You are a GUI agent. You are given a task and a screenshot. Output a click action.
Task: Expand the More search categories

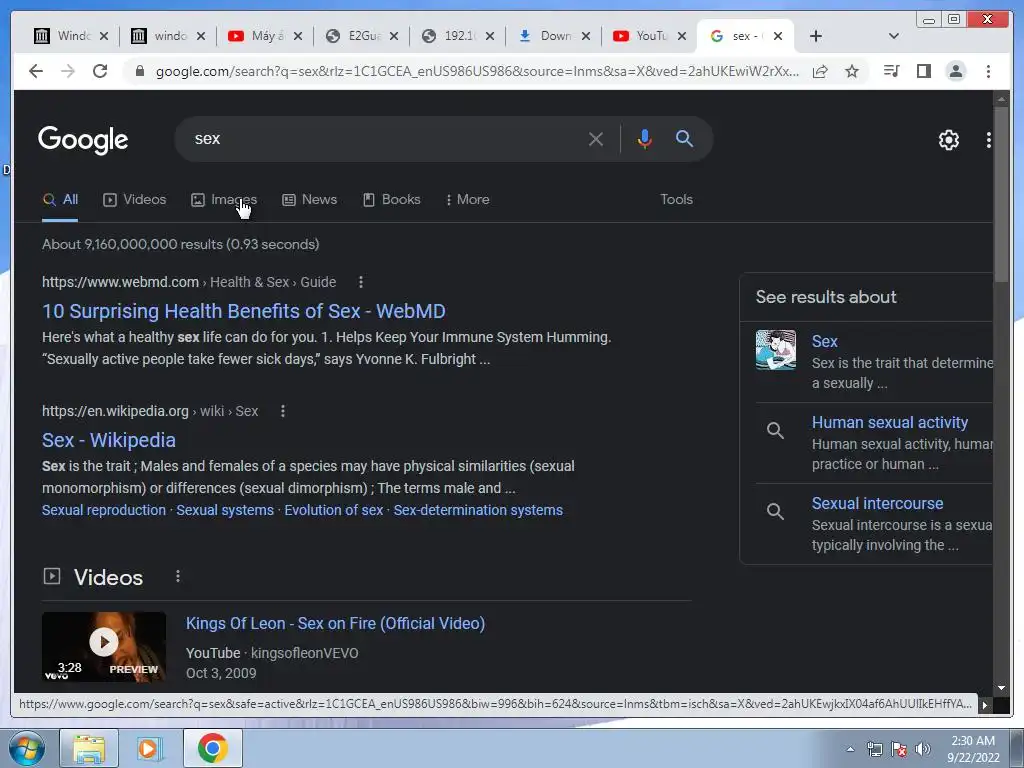(468, 200)
